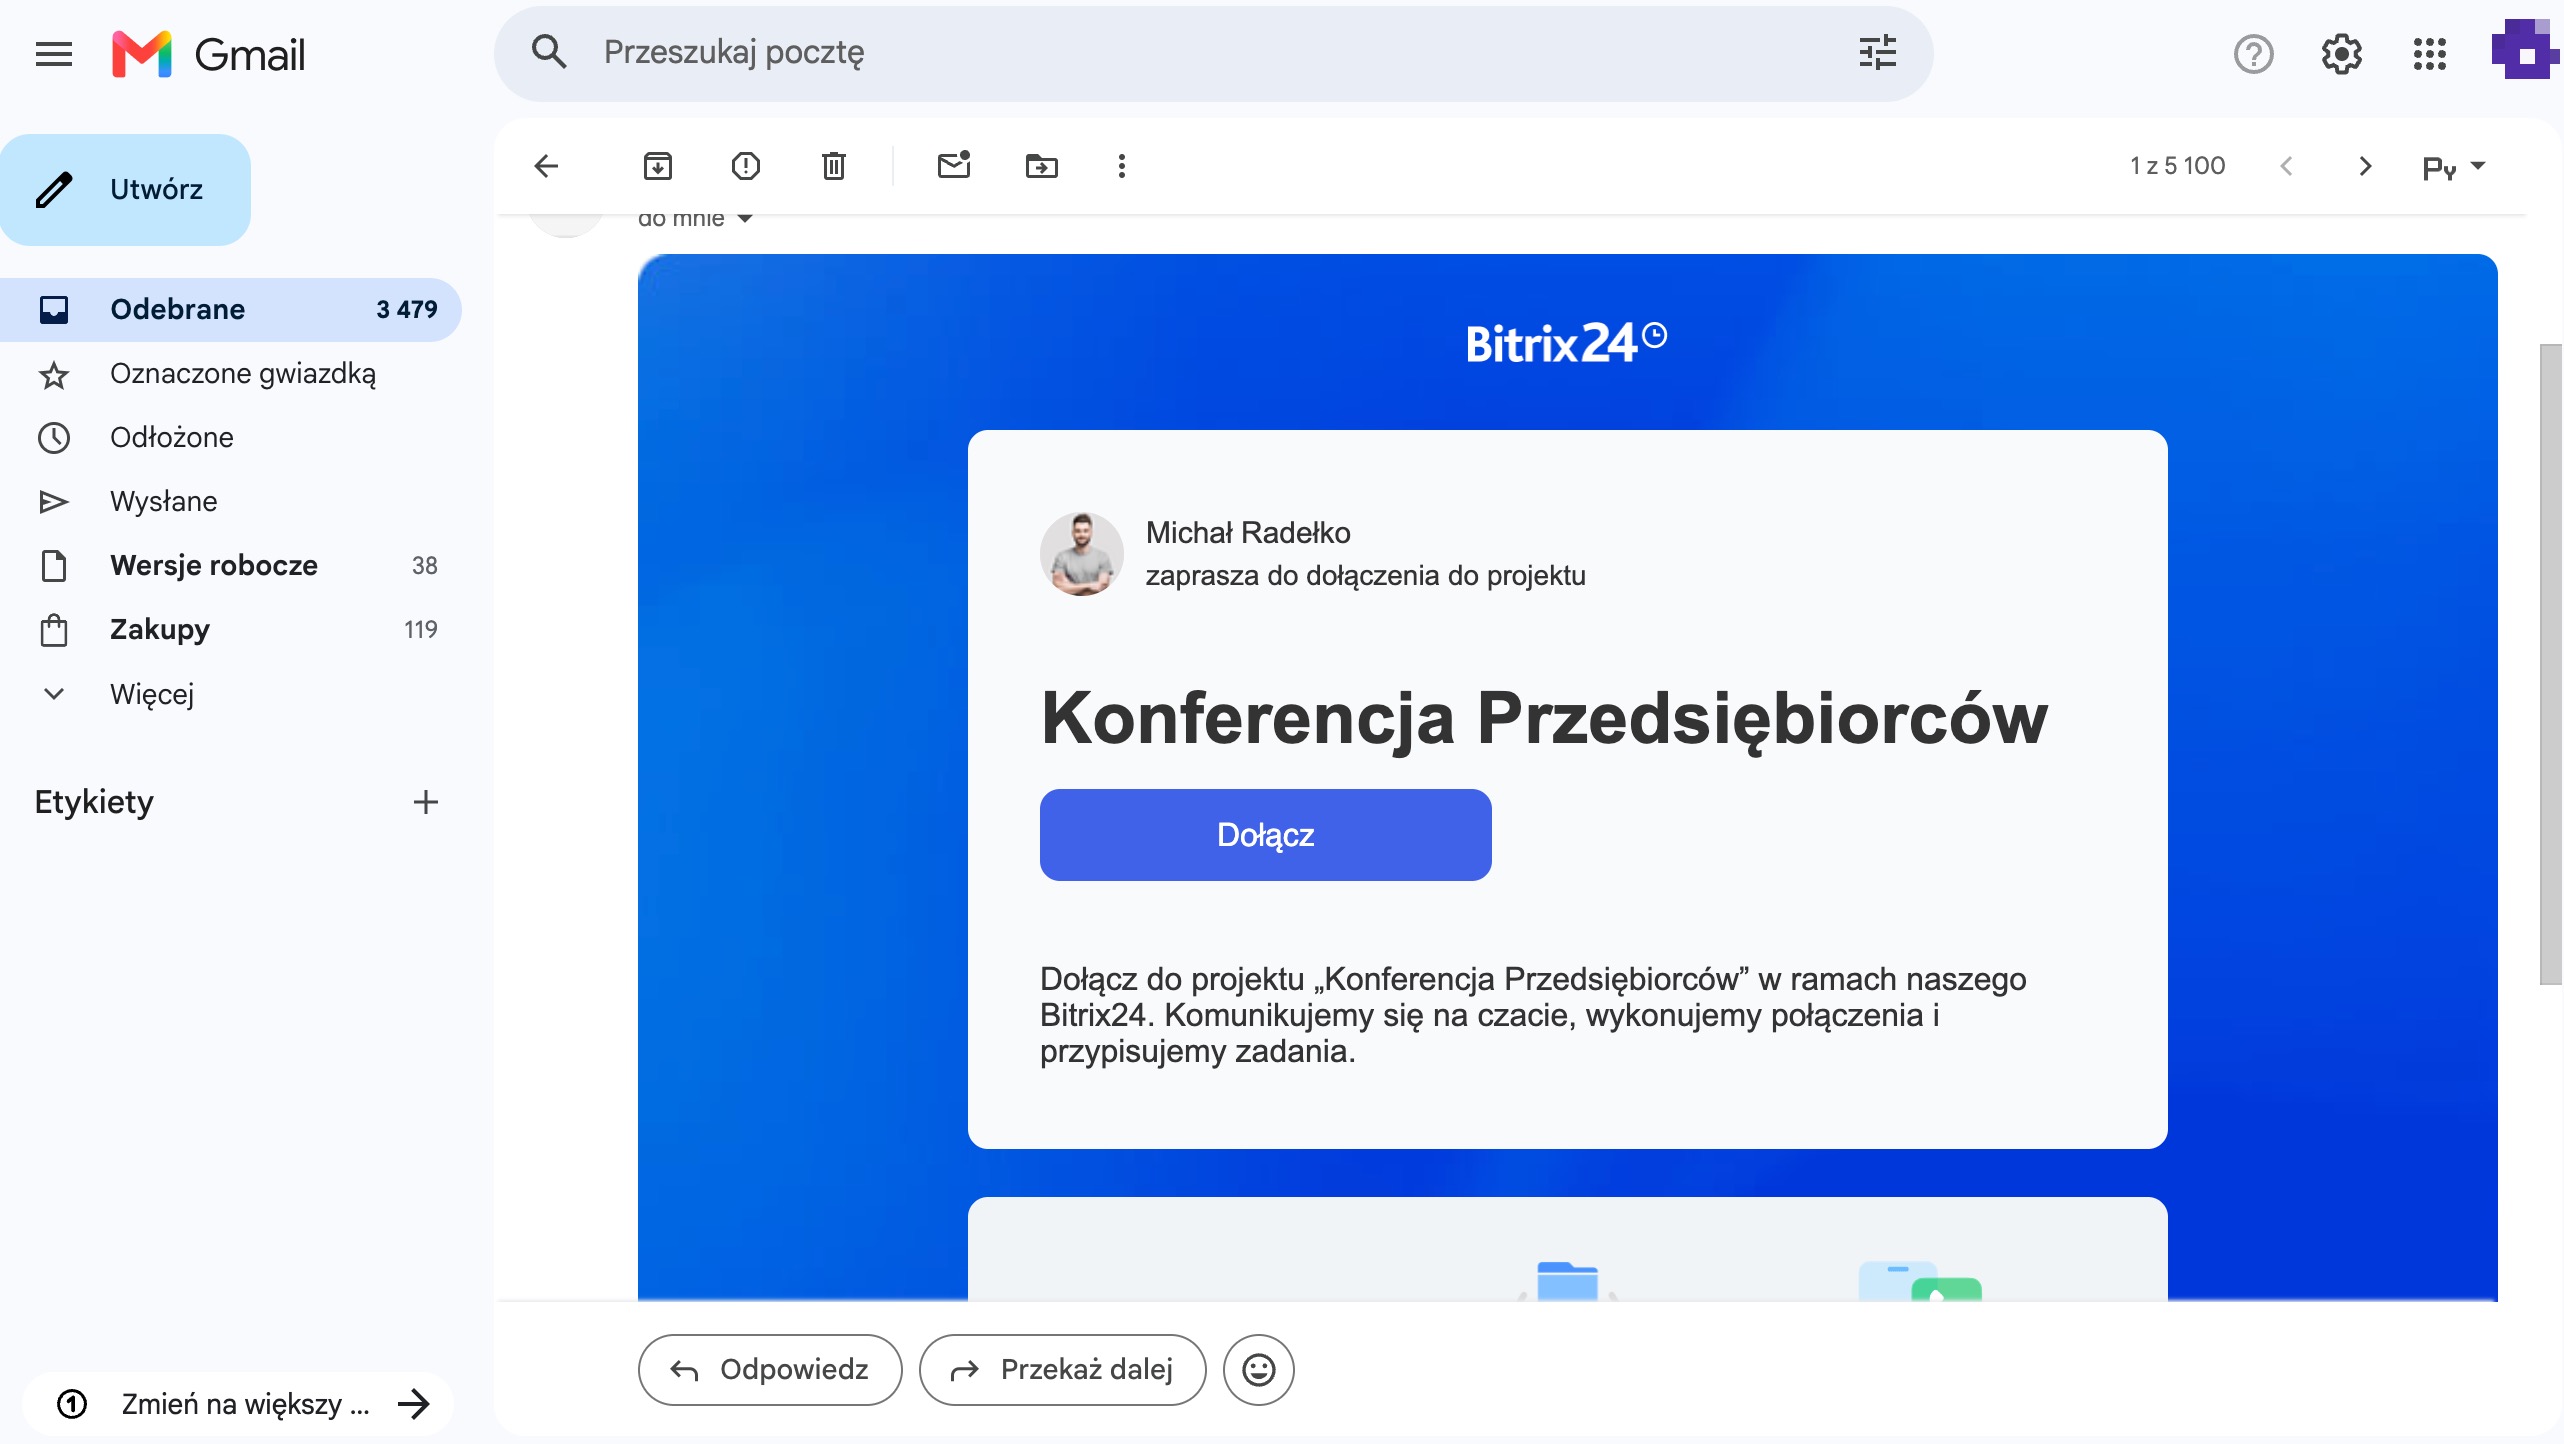Click the email vertical scrollbar
This screenshot has width=2564, height=1444.
[x=2551, y=664]
